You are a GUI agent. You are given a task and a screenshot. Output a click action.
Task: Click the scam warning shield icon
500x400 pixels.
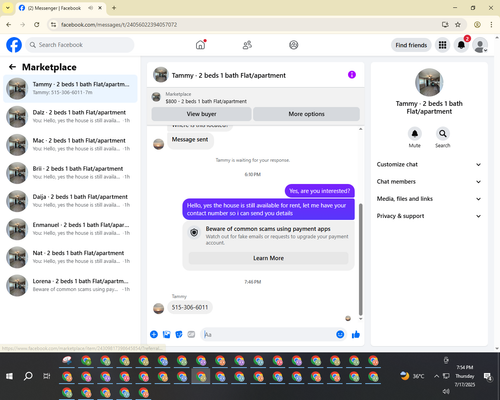pos(194,232)
